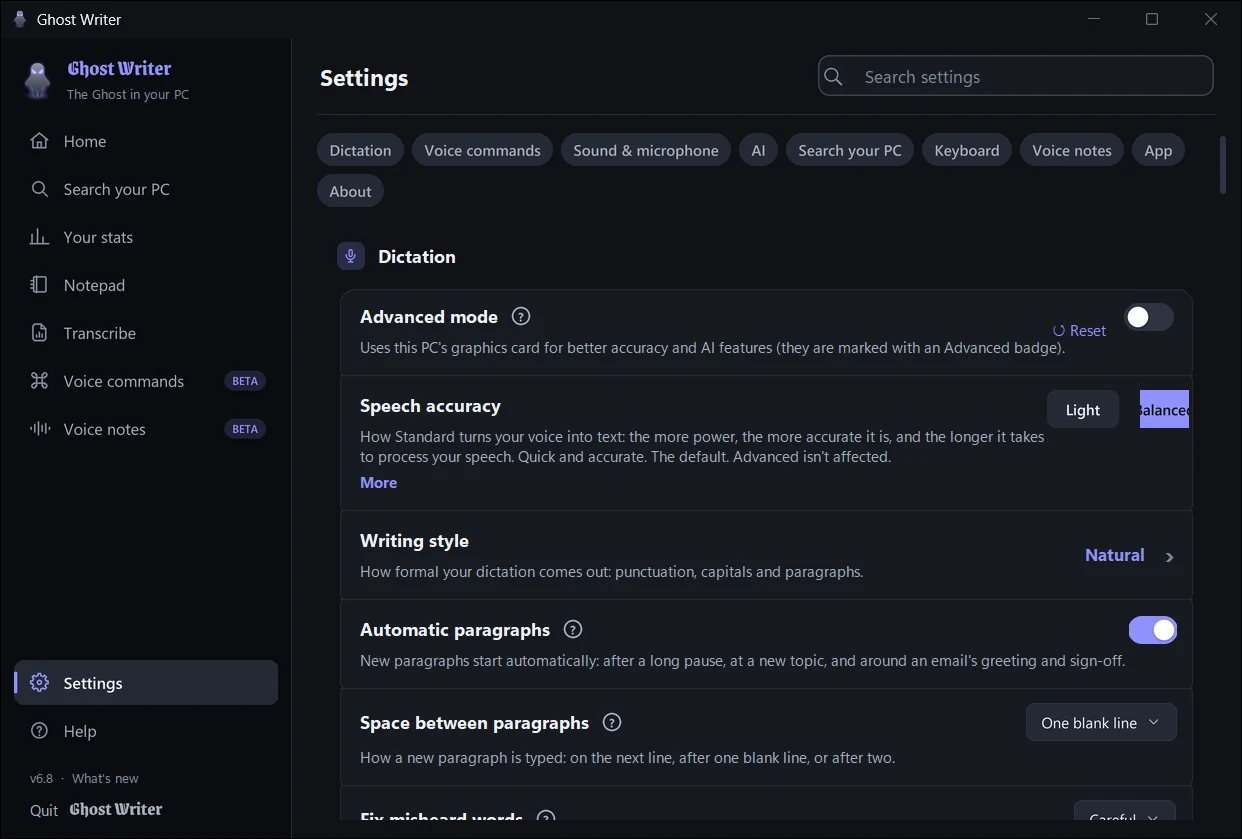Screen dimensions: 1242x839
Task: Jump to the Dictation settings tab
Action: point(360,150)
